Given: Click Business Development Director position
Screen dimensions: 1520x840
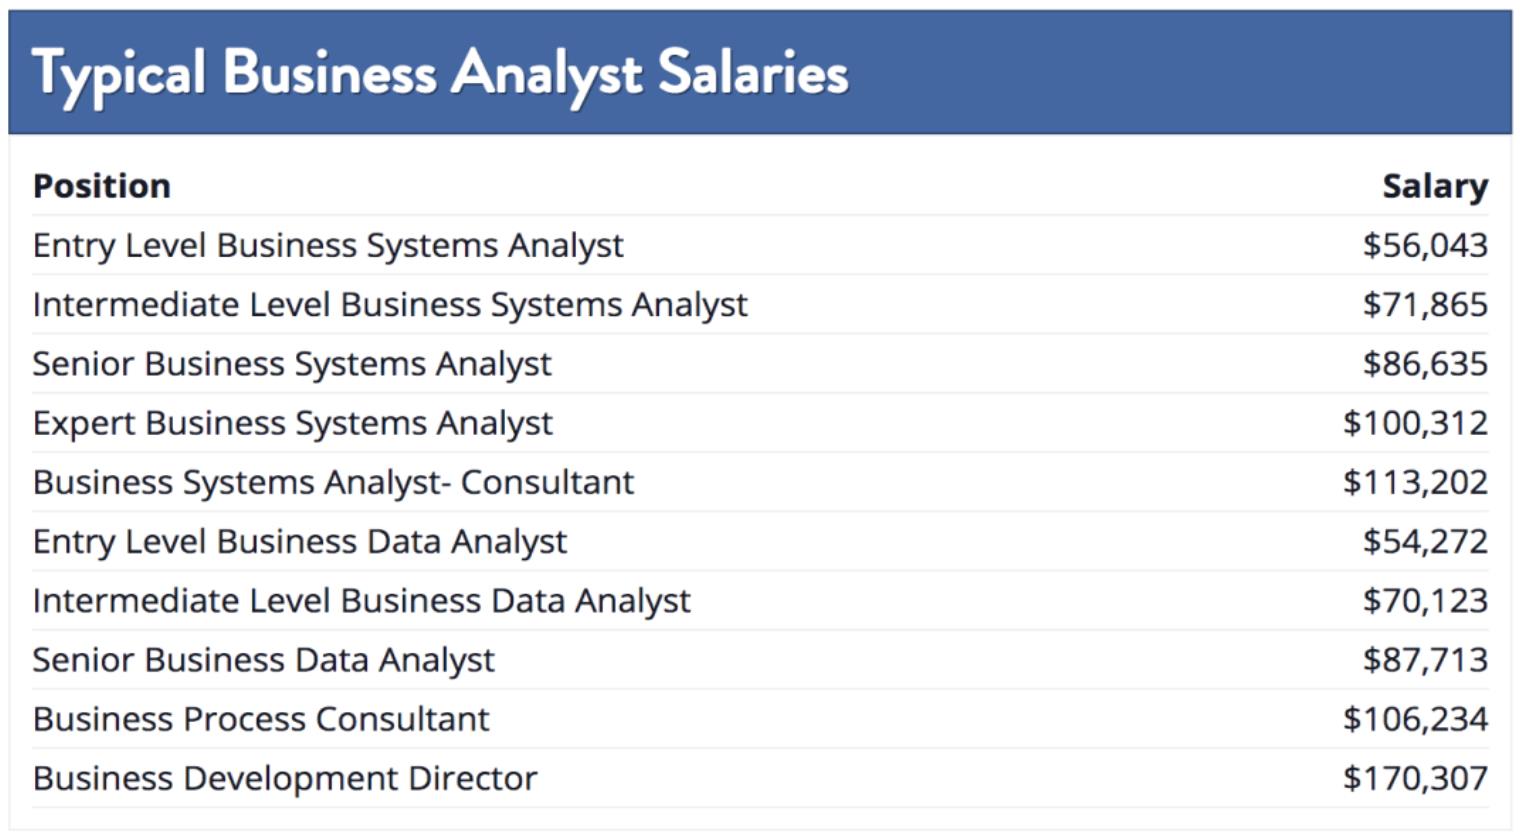Looking at the screenshot, I should 285,778.
